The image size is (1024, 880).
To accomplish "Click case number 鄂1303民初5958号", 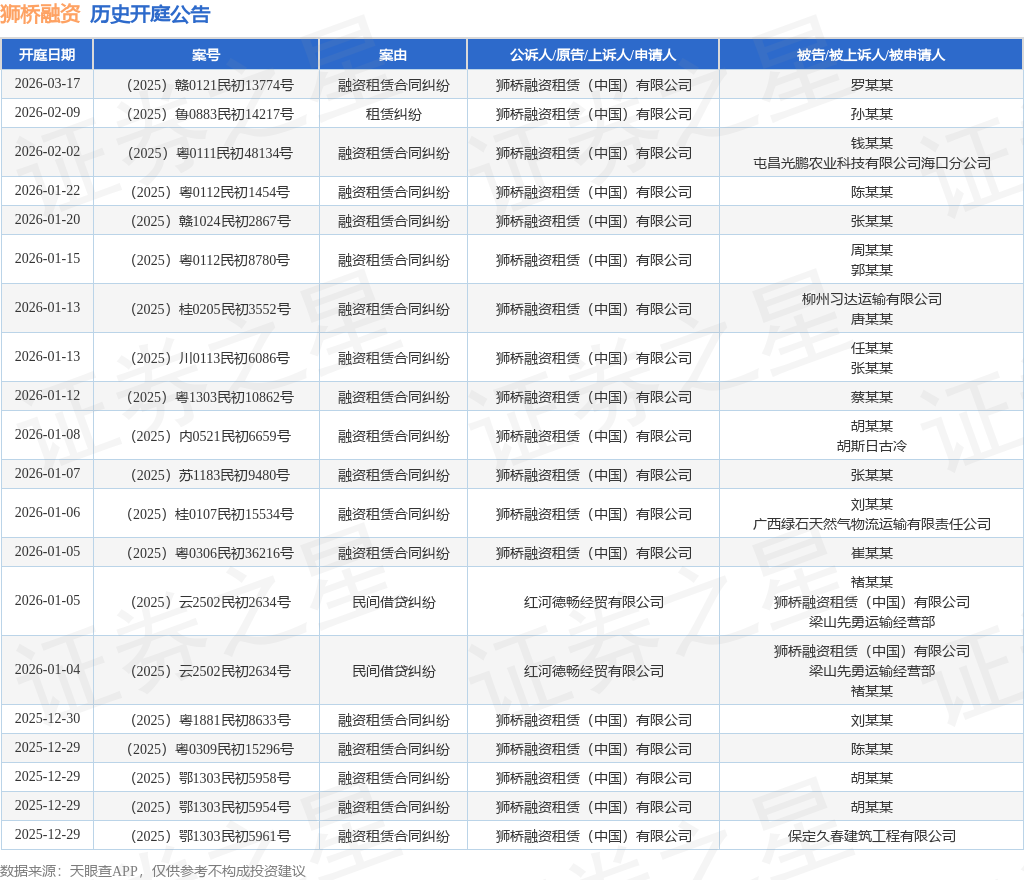I will click(x=210, y=778).
